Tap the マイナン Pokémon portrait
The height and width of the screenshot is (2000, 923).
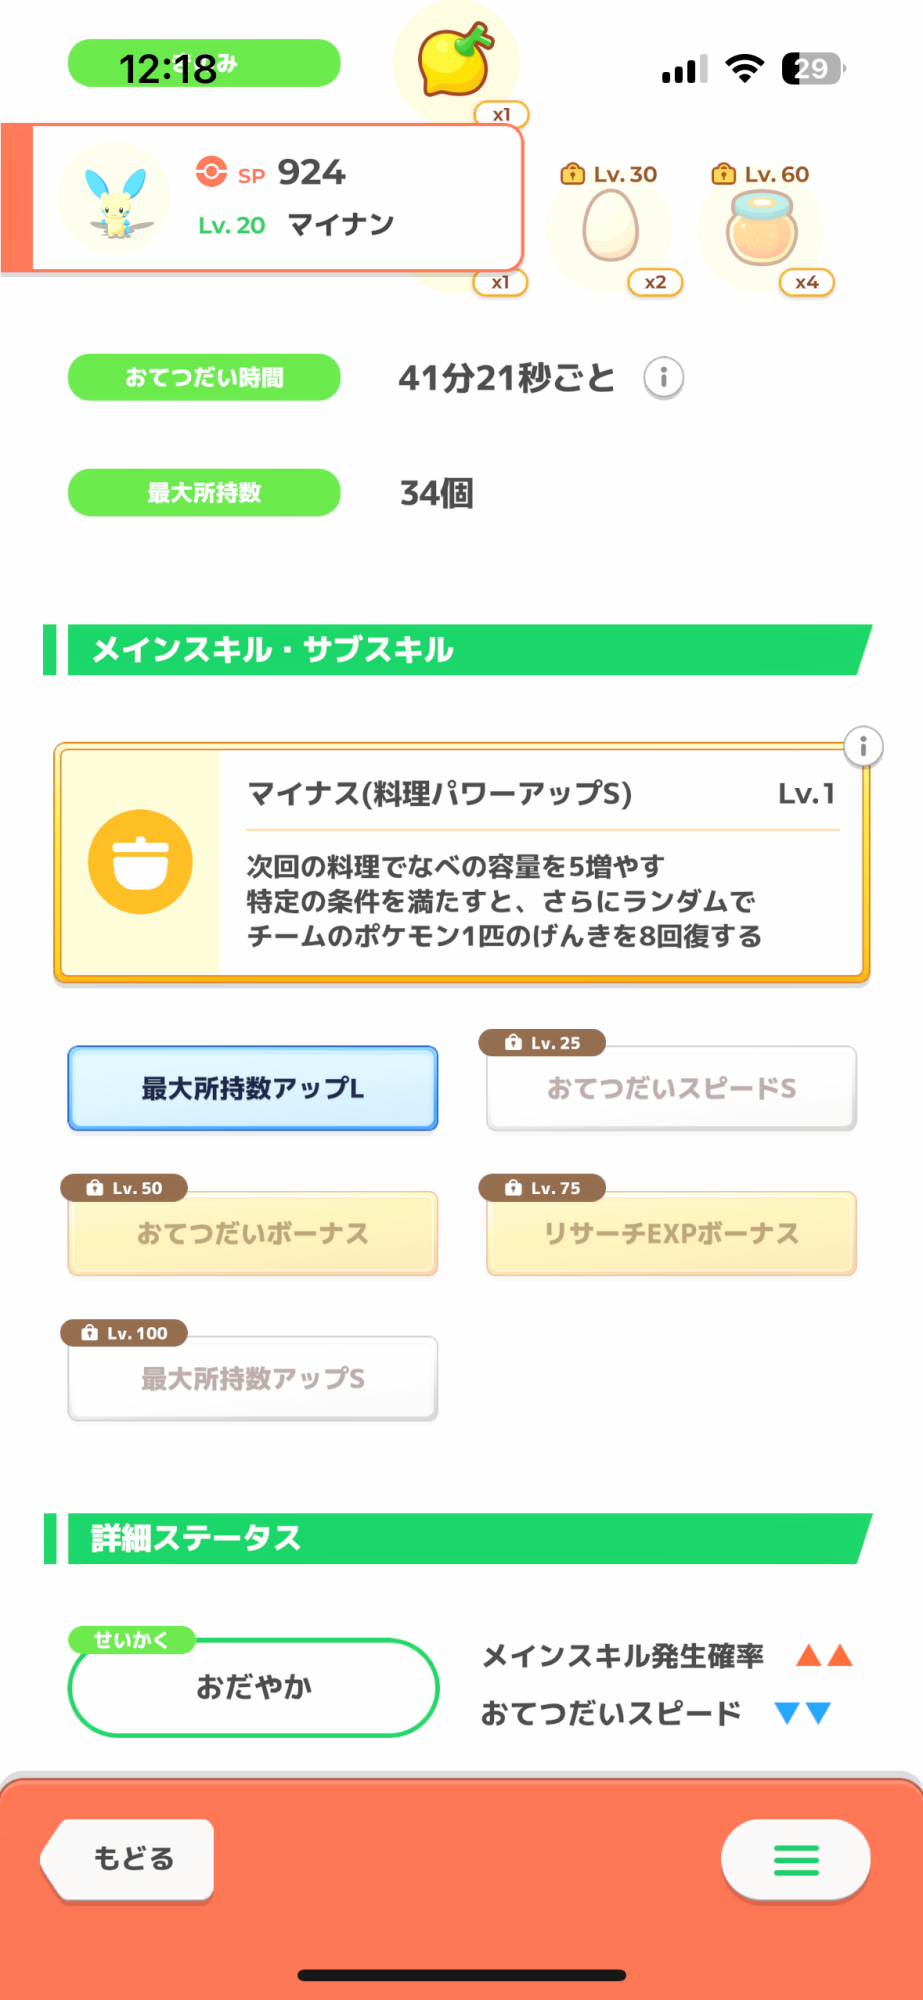click(x=115, y=197)
